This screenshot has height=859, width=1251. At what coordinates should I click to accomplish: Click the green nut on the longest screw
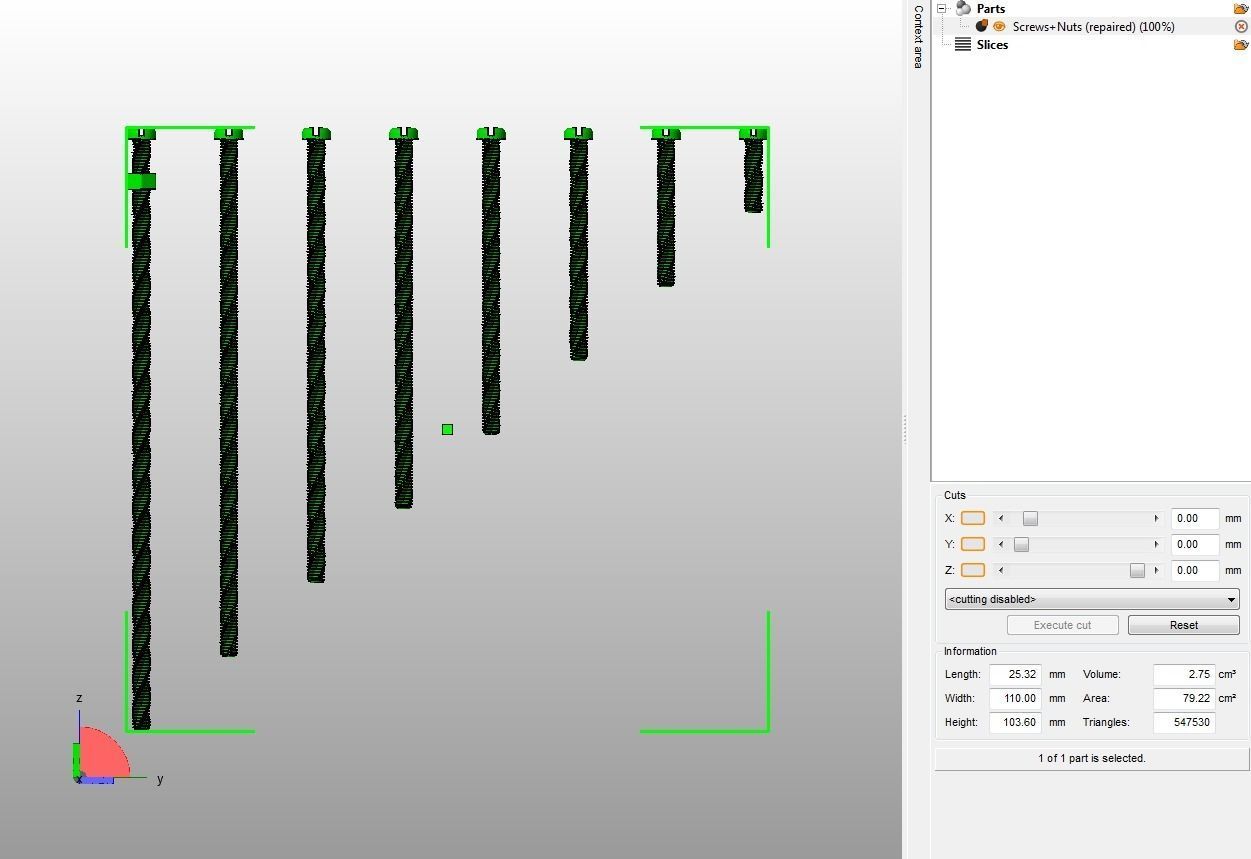pos(141,181)
